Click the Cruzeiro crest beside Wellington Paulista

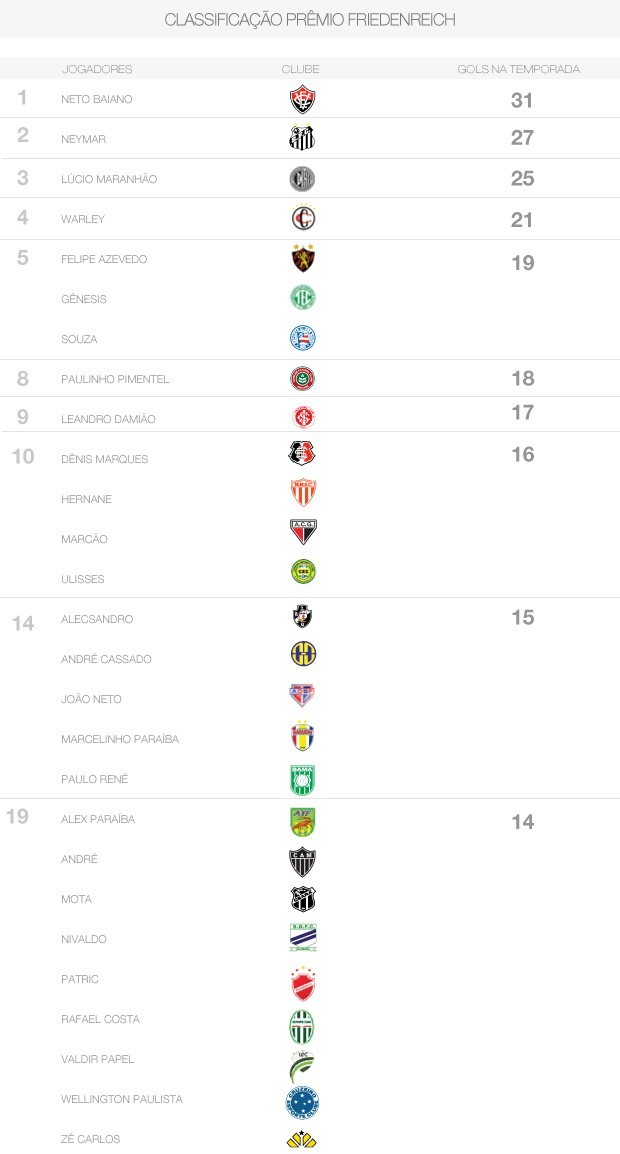click(x=302, y=1102)
